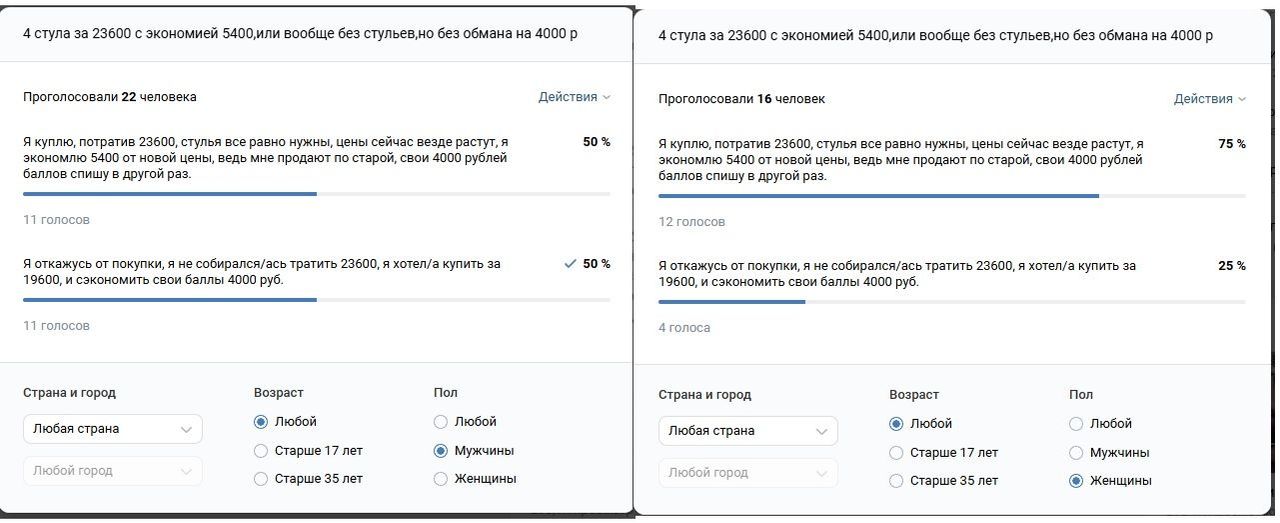The height and width of the screenshot is (523, 1280).
Task: Open 11 голосов list under first left option
Action: [x=56, y=220]
